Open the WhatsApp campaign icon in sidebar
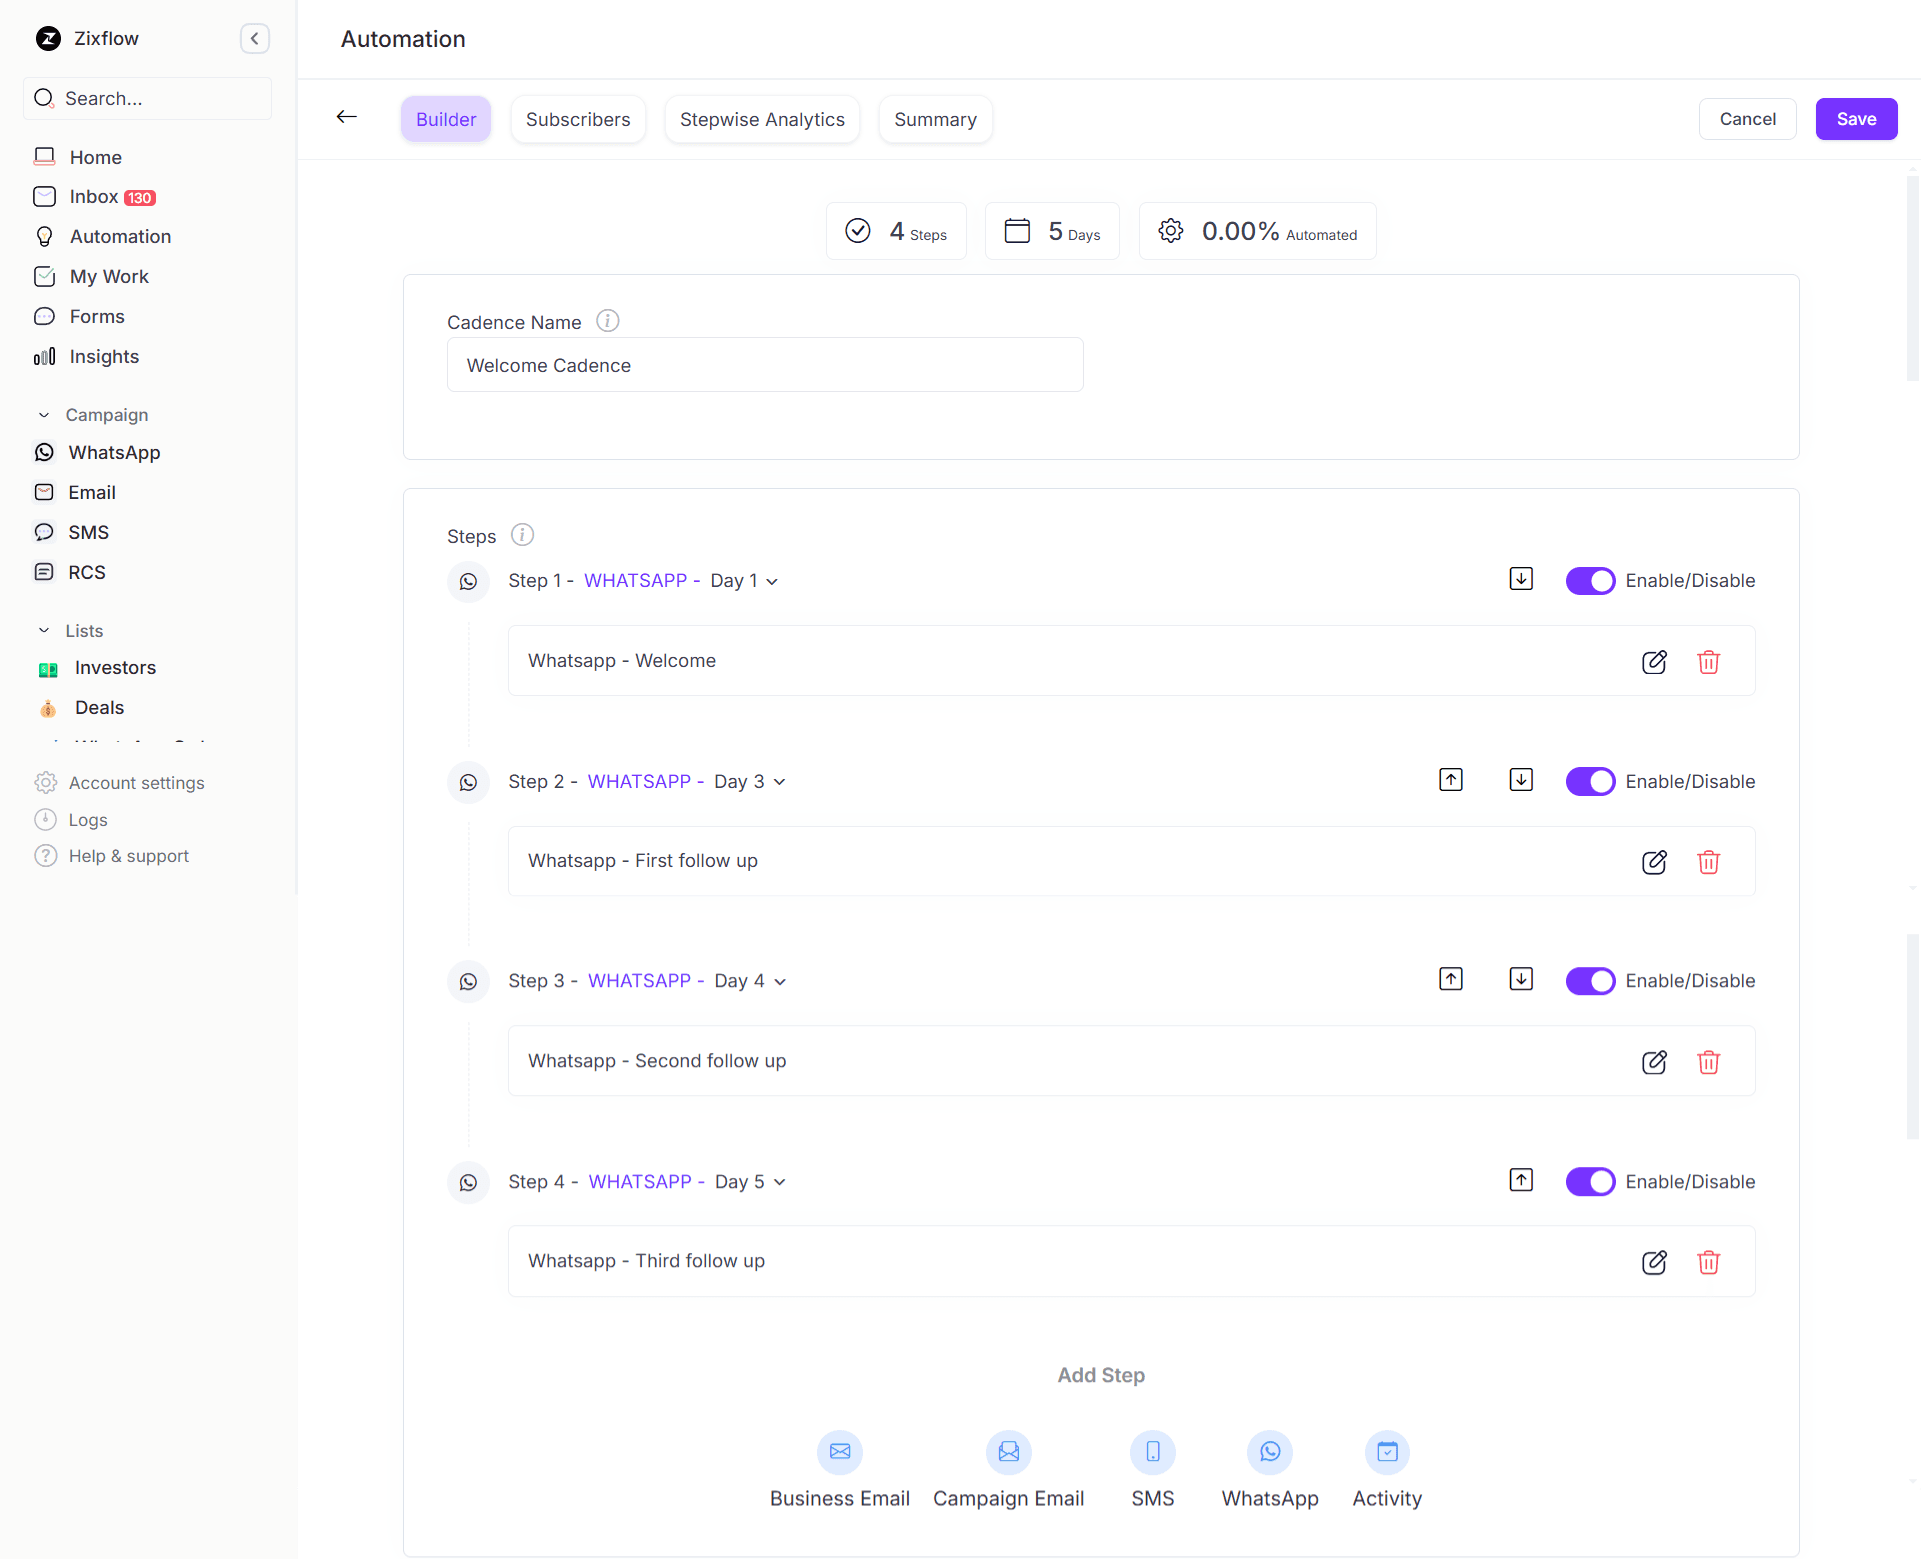This screenshot has width=1921, height=1559. coord(44,452)
